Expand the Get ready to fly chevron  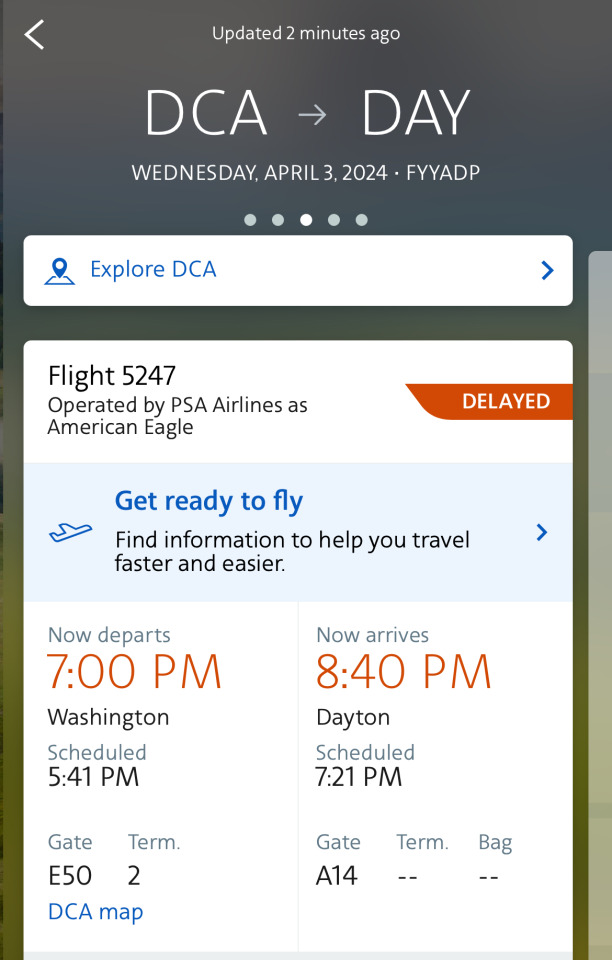(542, 532)
